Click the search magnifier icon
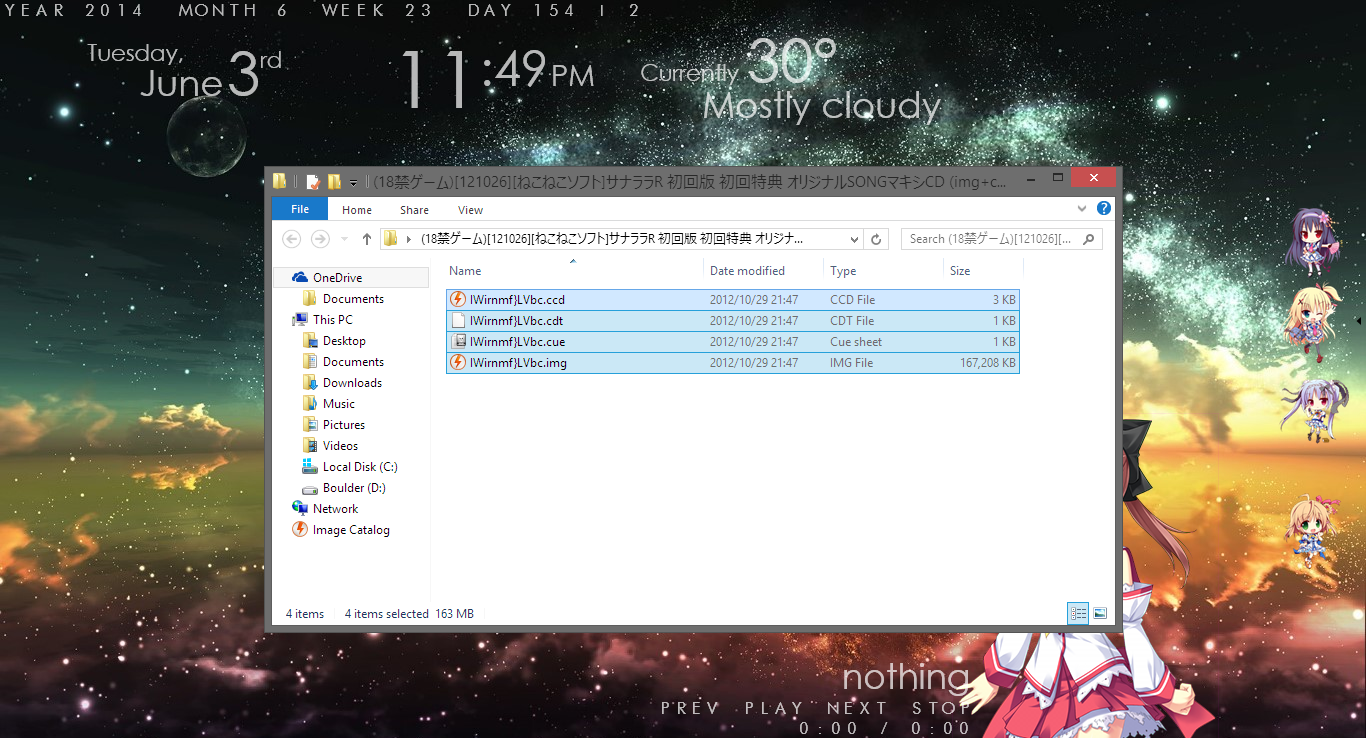 1090,239
